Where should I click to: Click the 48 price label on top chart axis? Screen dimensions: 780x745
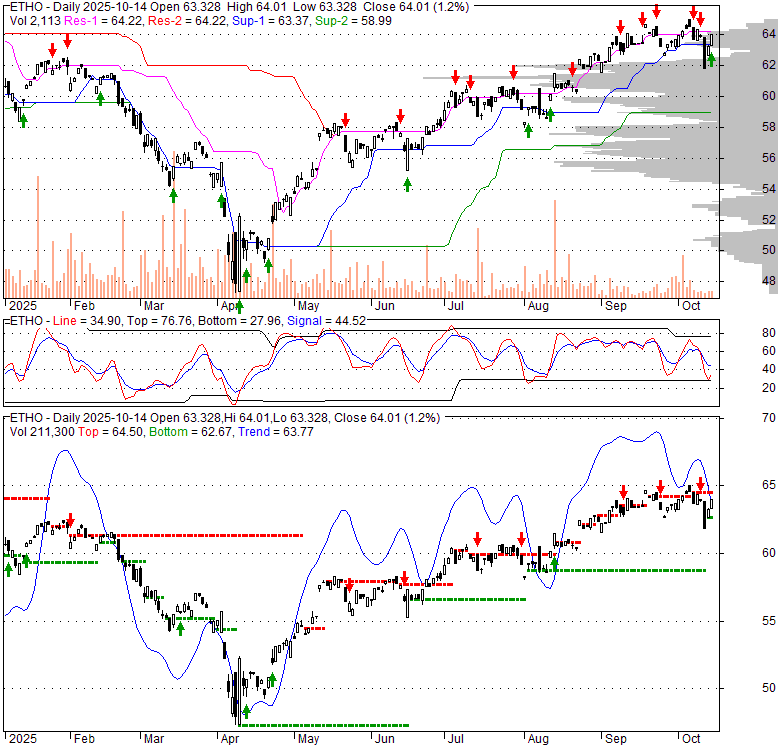pos(769,281)
